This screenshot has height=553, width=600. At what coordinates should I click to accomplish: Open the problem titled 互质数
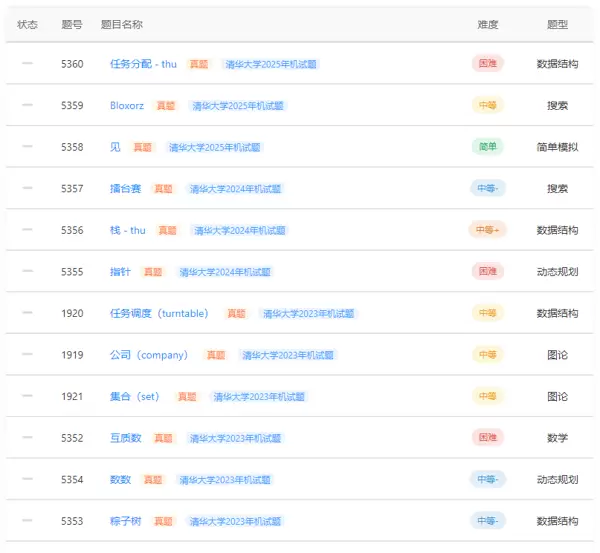(125, 438)
